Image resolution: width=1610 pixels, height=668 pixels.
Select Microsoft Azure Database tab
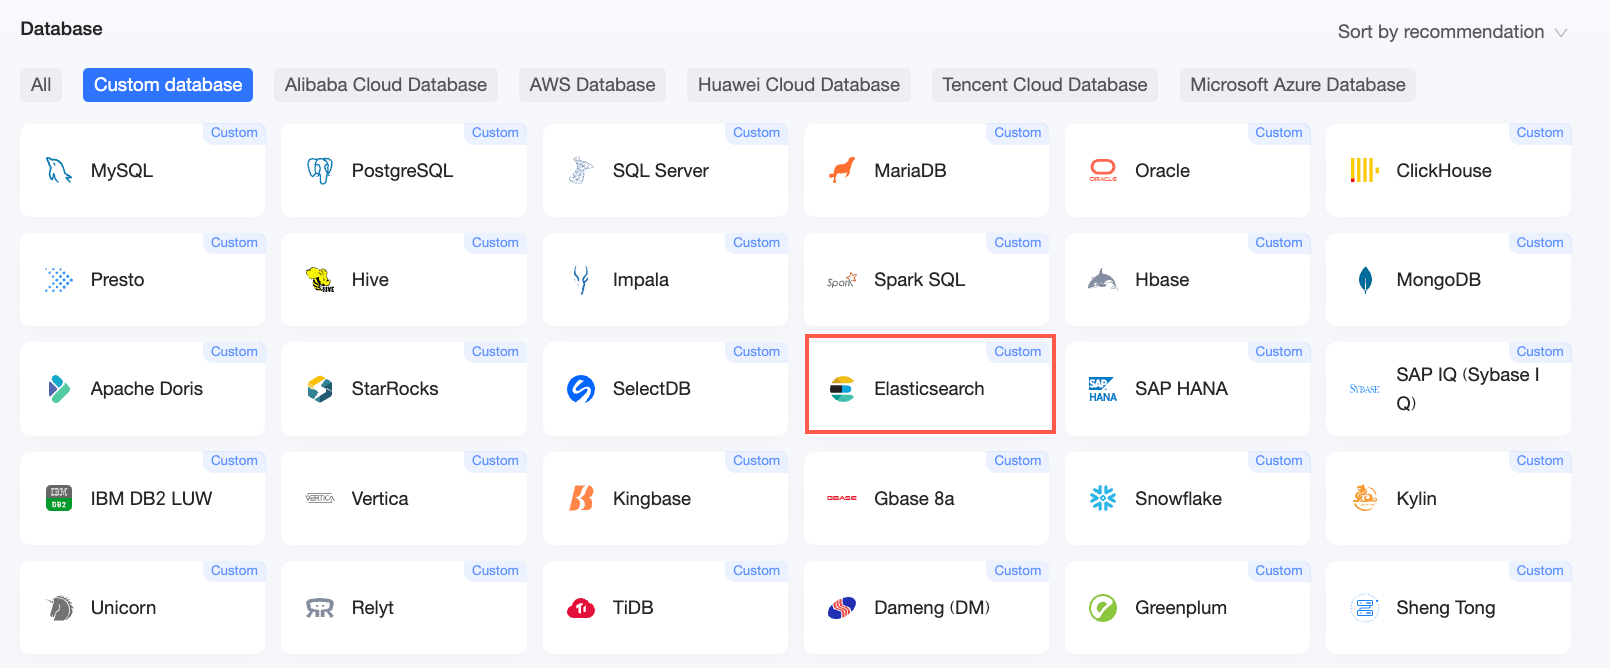point(1298,85)
